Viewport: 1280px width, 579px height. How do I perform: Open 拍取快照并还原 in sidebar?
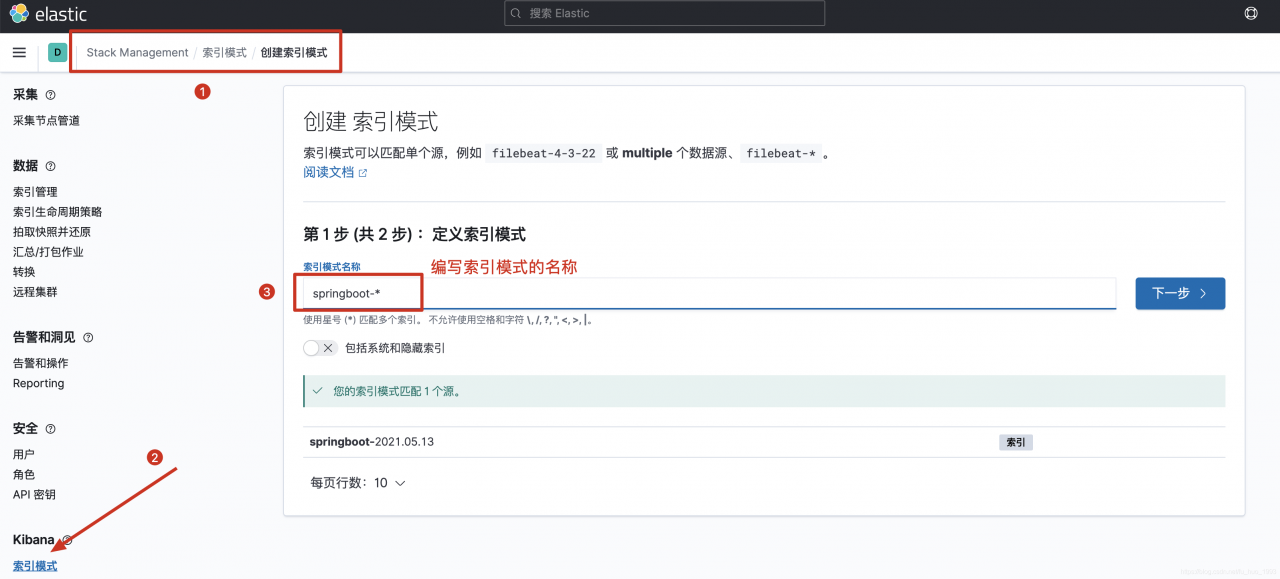click(52, 232)
